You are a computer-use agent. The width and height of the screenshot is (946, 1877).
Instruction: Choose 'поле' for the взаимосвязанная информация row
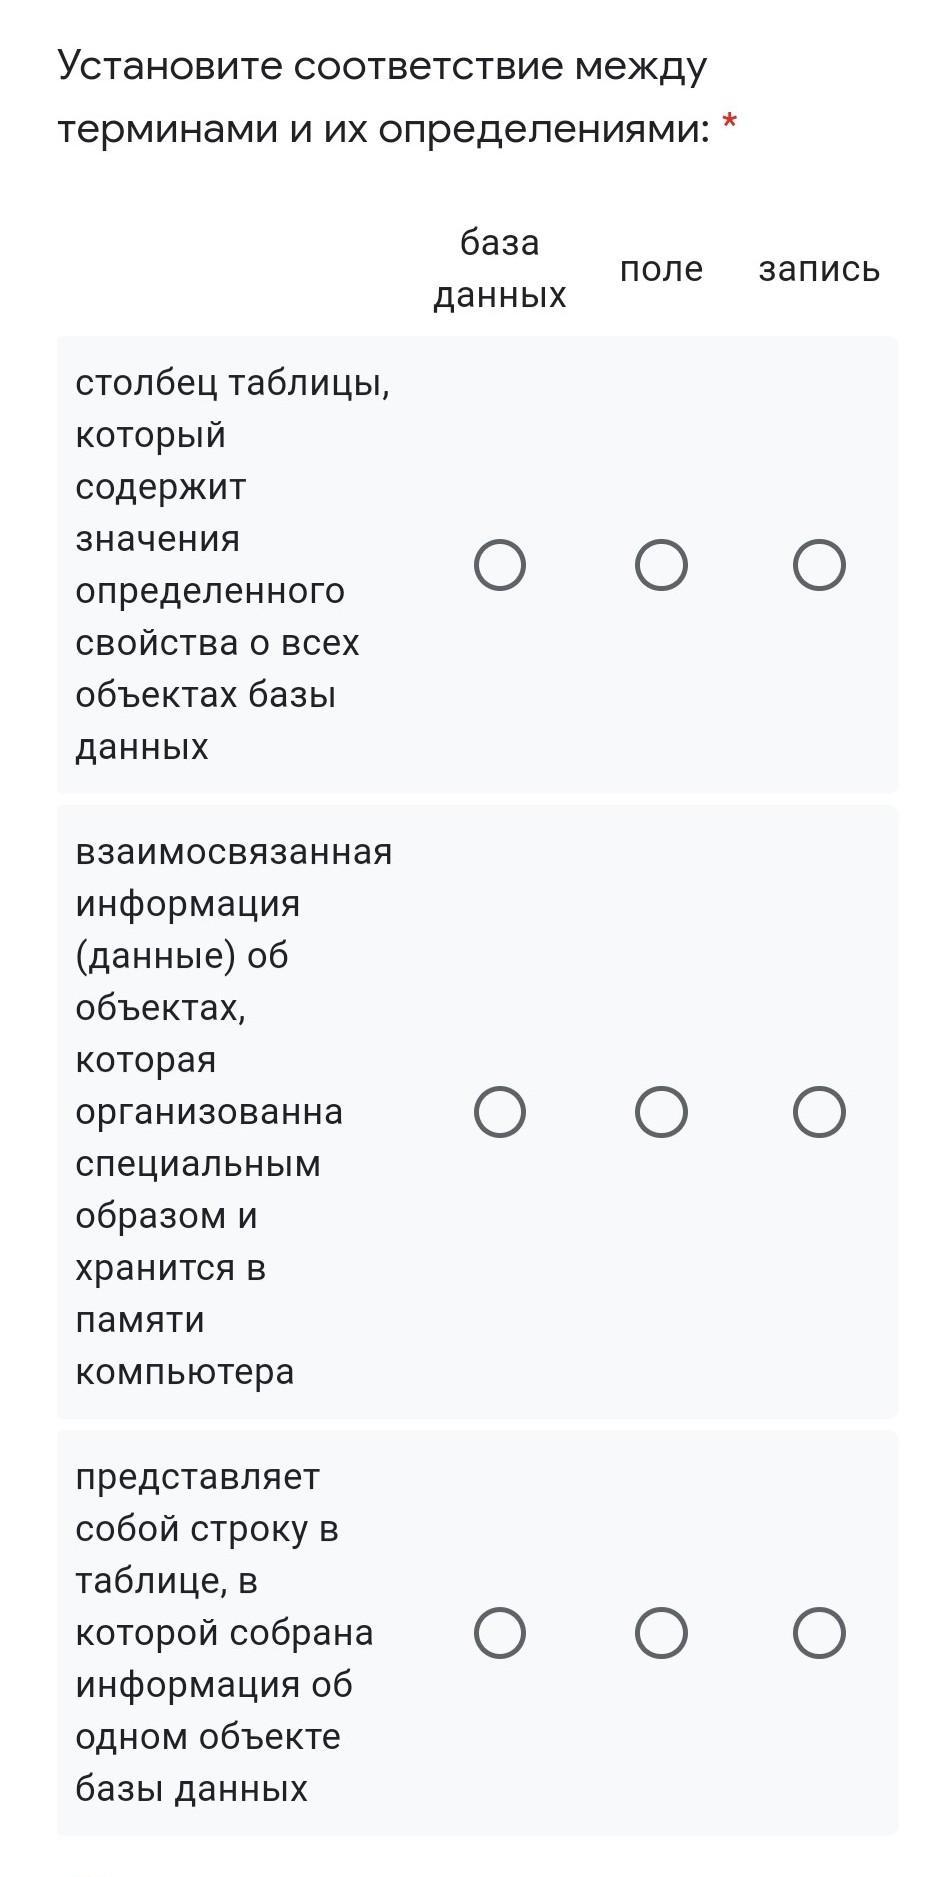coord(661,1112)
